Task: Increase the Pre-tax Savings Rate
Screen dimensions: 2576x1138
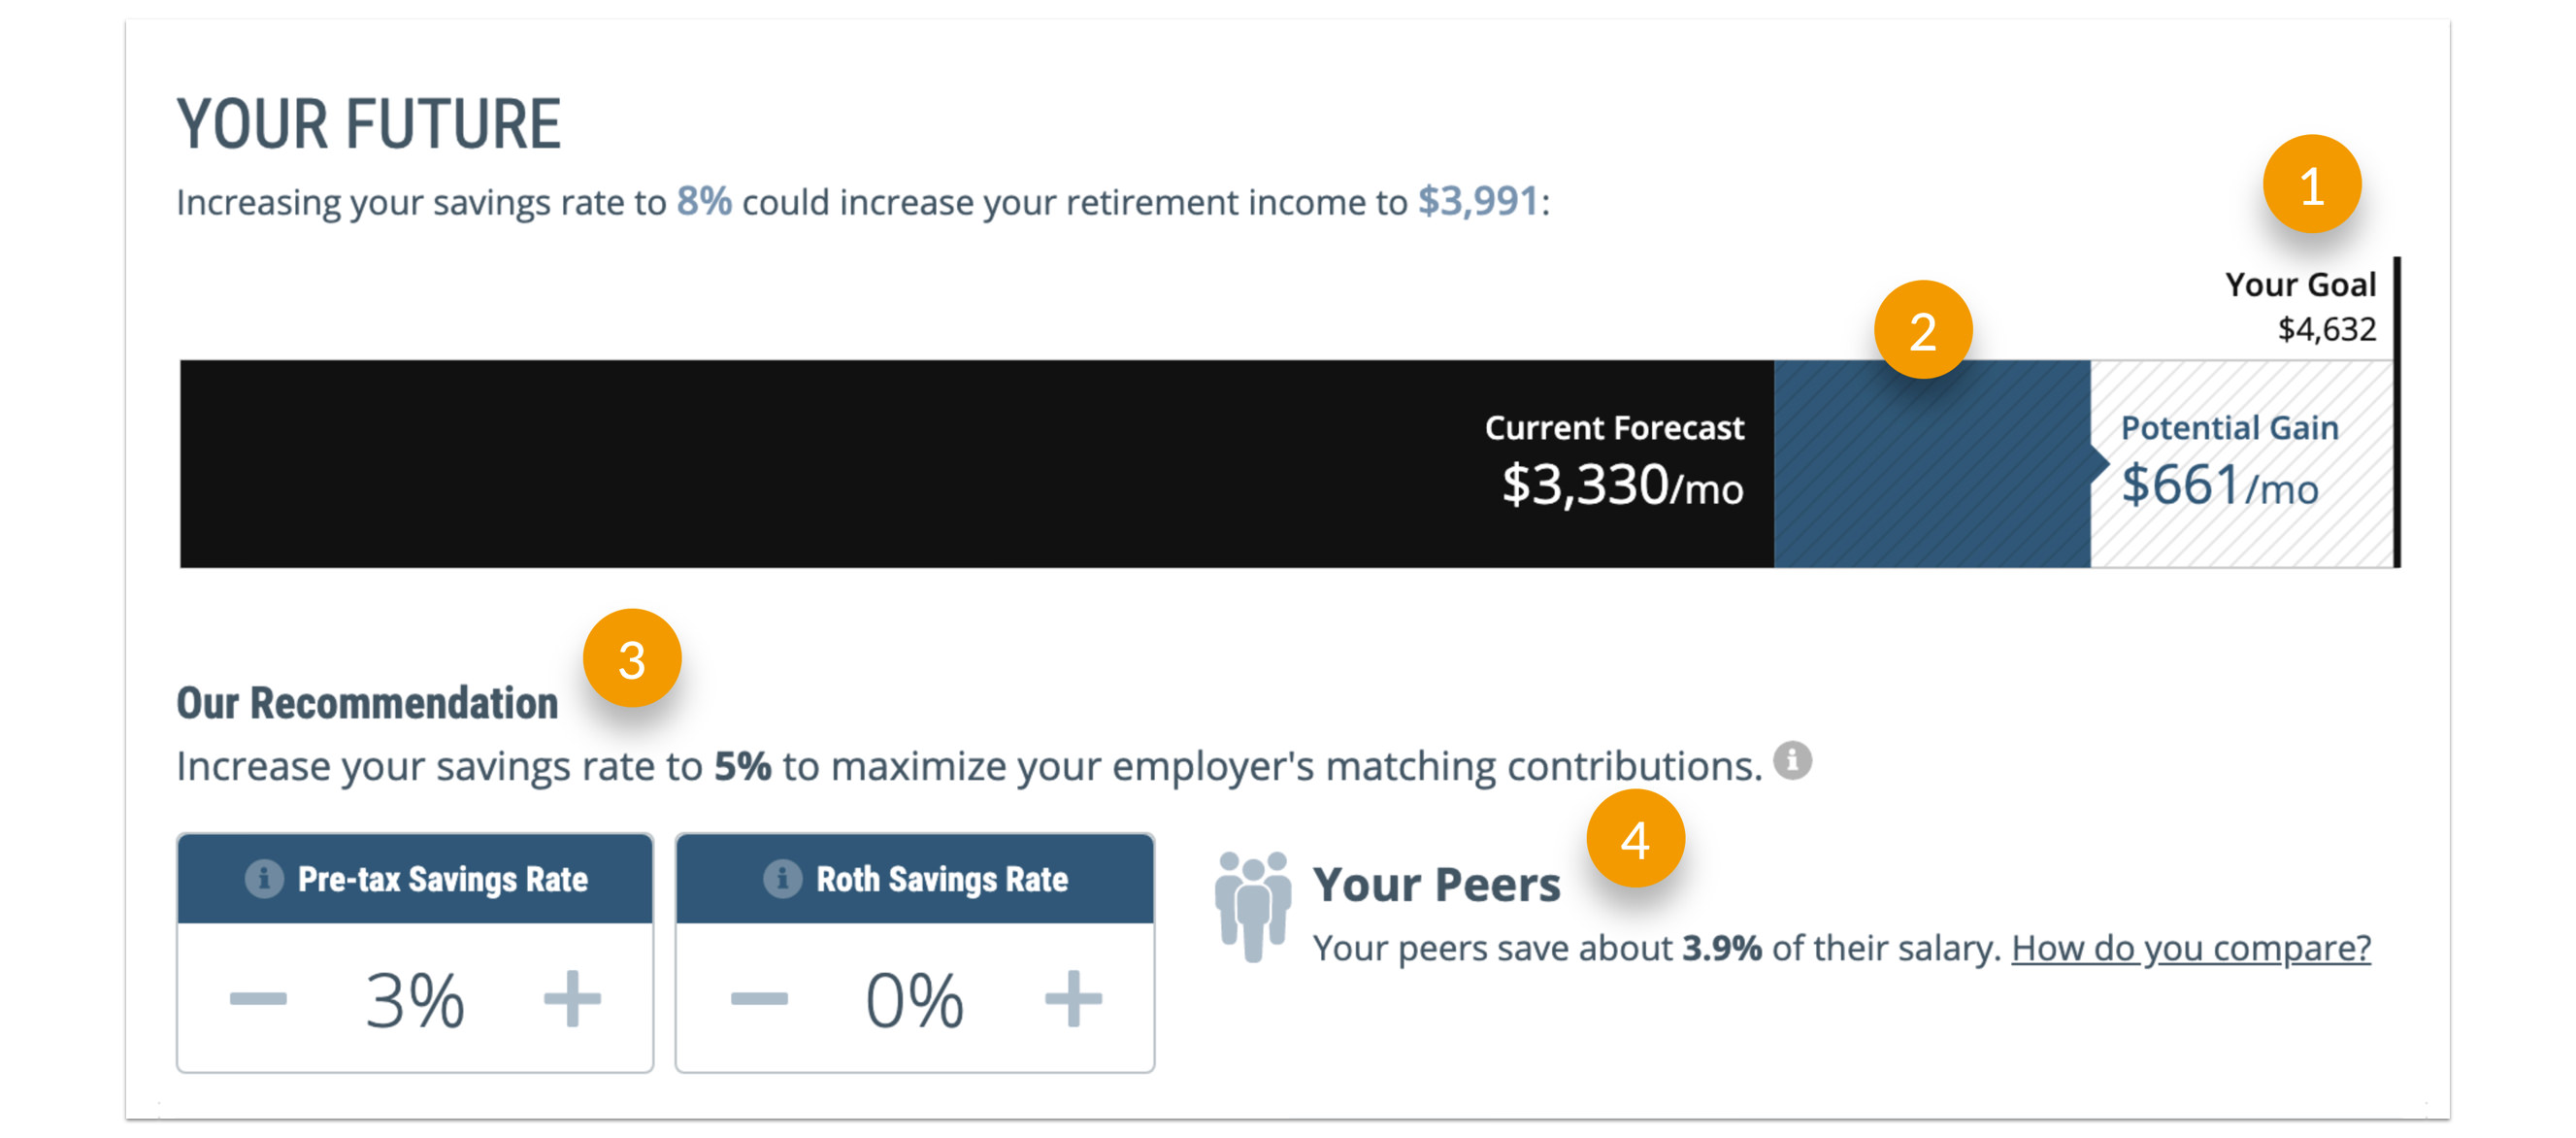Action: [572, 998]
